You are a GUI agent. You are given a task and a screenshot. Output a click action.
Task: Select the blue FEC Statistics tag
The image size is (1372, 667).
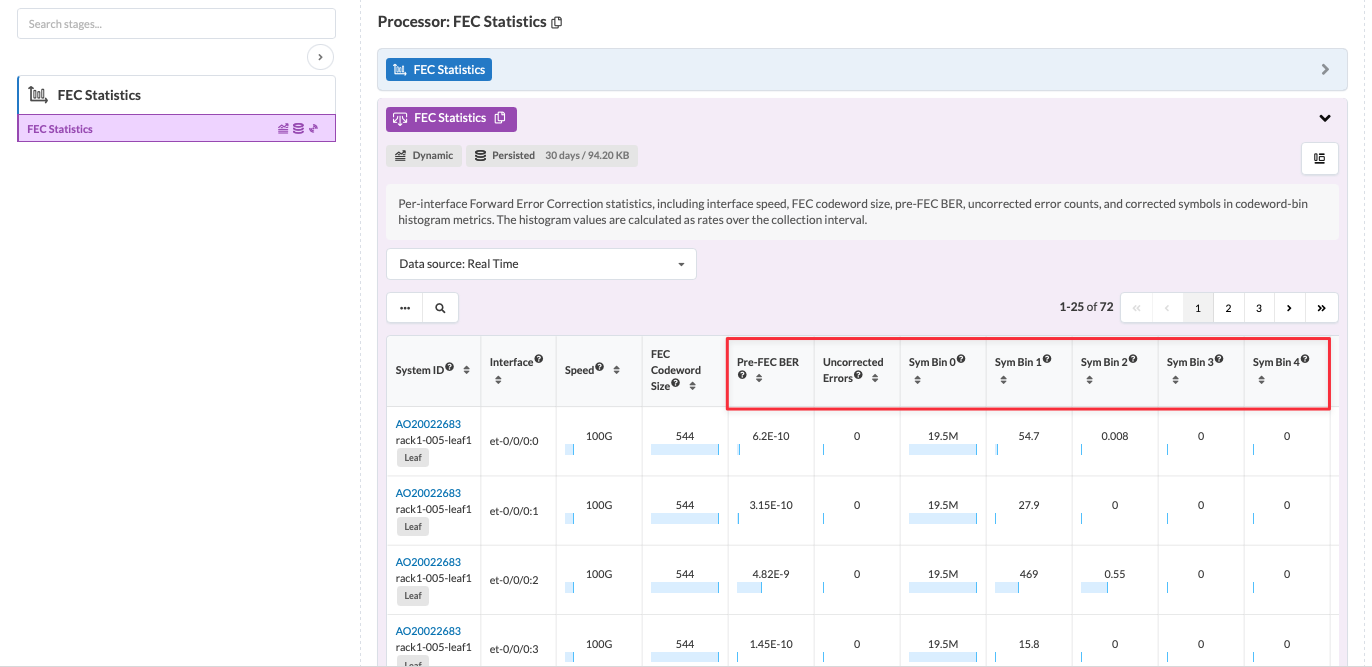coord(439,70)
